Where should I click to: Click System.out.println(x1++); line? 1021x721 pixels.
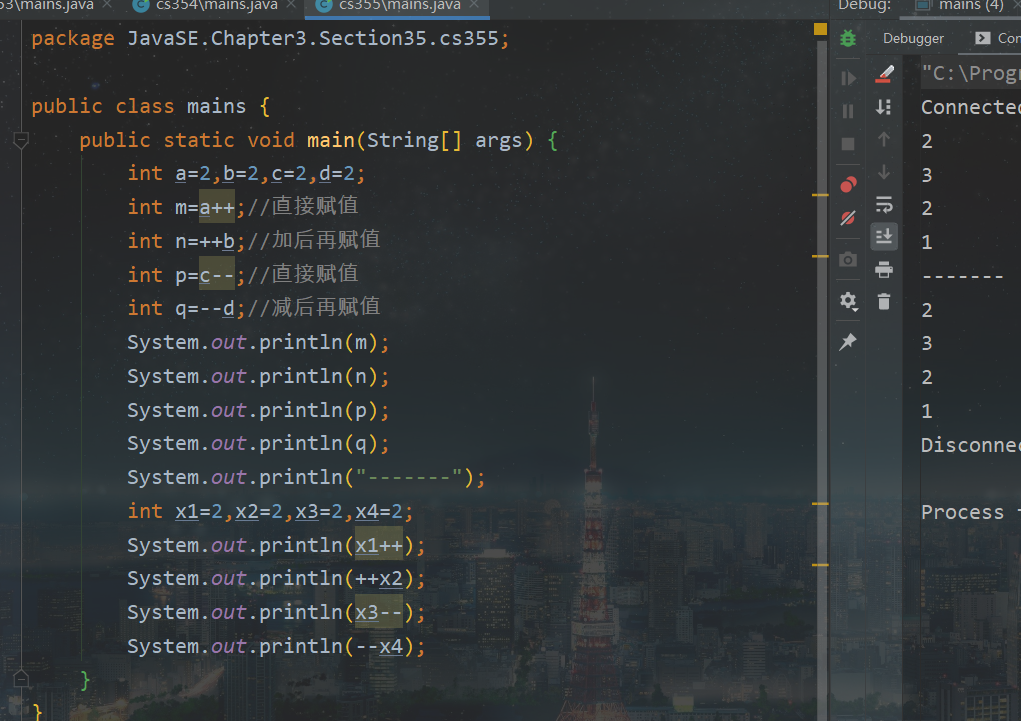tap(276, 545)
